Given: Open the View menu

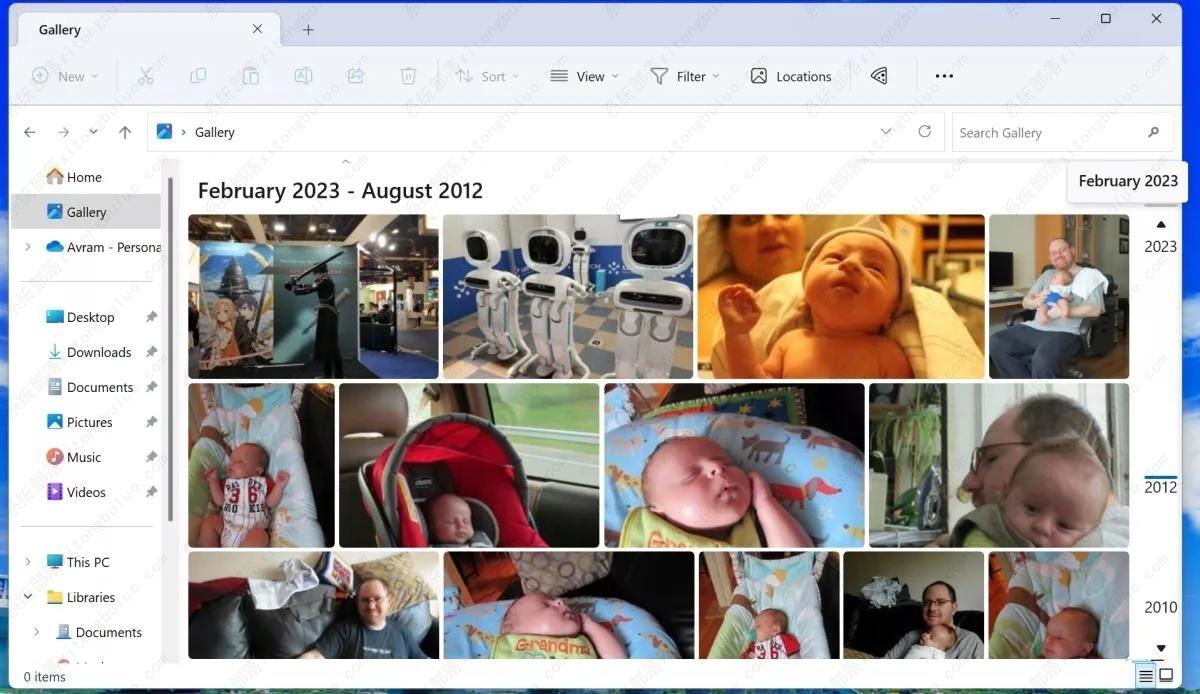Looking at the screenshot, I should [x=584, y=76].
